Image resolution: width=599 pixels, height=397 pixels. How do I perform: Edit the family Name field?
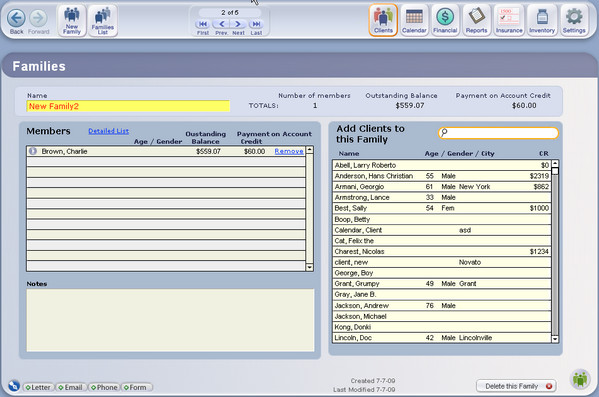pyautogui.click(x=128, y=106)
